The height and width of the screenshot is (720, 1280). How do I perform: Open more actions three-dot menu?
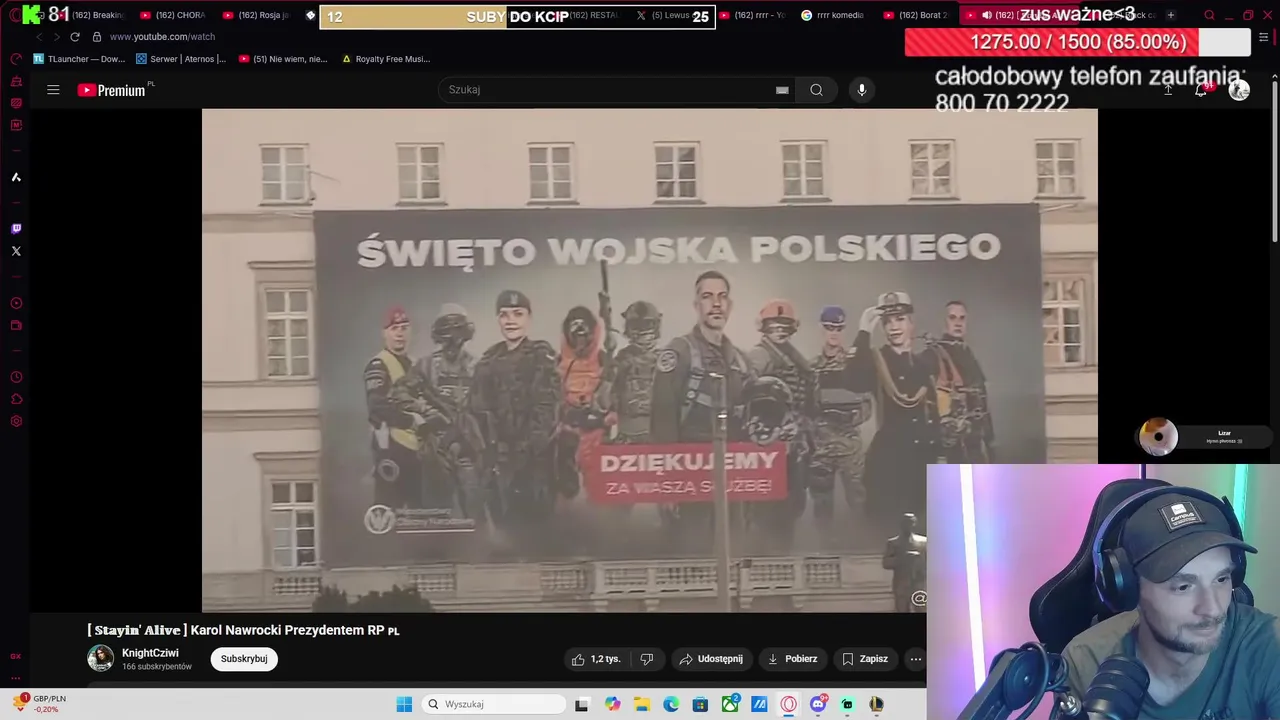[915, 659]
